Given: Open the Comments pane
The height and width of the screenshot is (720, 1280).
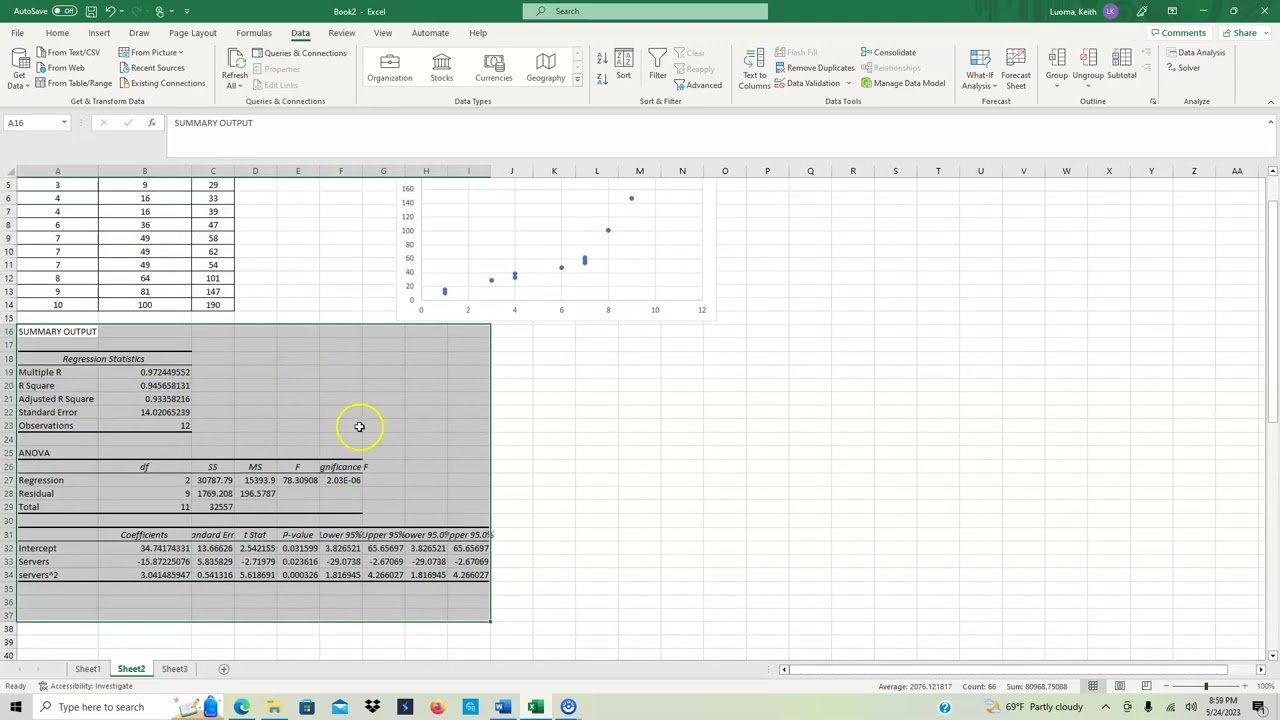Looking at the screenshot, I should click(x=1178, y=33).
